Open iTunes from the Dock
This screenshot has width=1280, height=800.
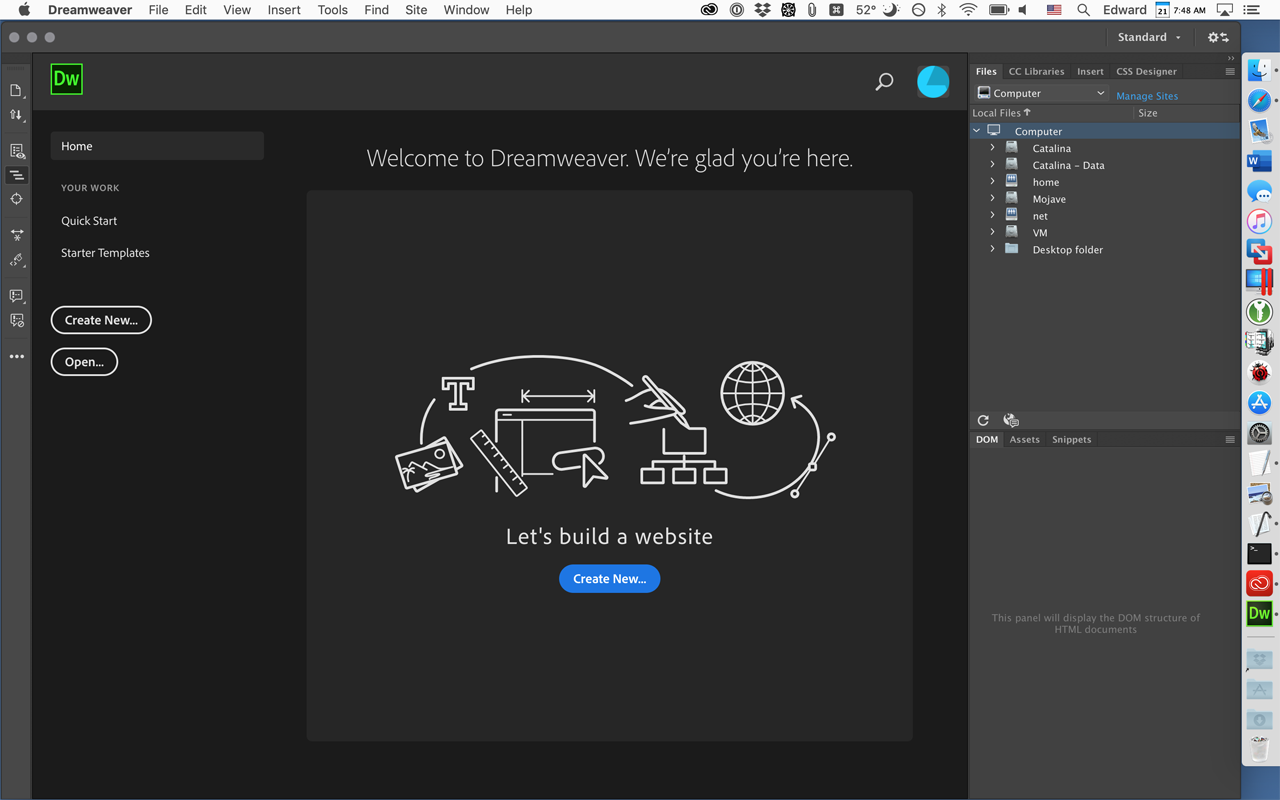(x=1259, y=221)
